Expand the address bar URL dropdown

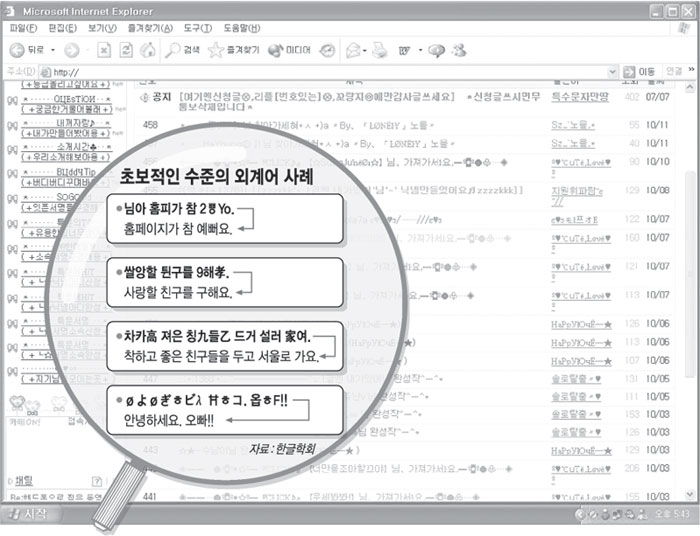click(611, 72)
